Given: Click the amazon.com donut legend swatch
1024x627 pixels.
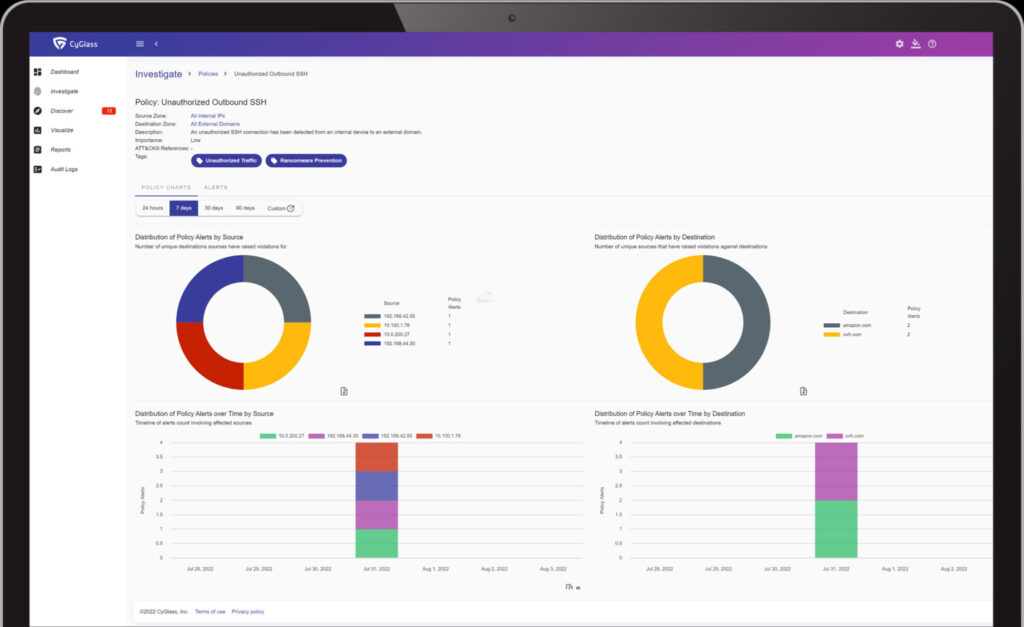Looking at the screenshot, I should click(x=831, y=325).
